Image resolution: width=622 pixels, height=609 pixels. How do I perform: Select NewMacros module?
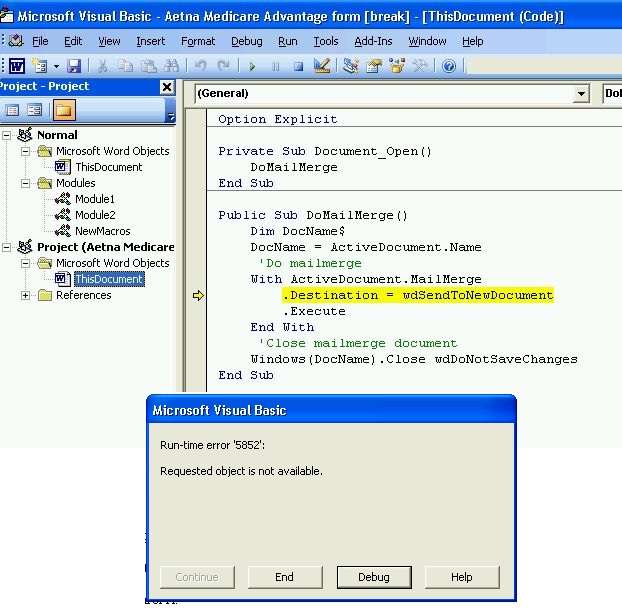[x=103, y=231]
